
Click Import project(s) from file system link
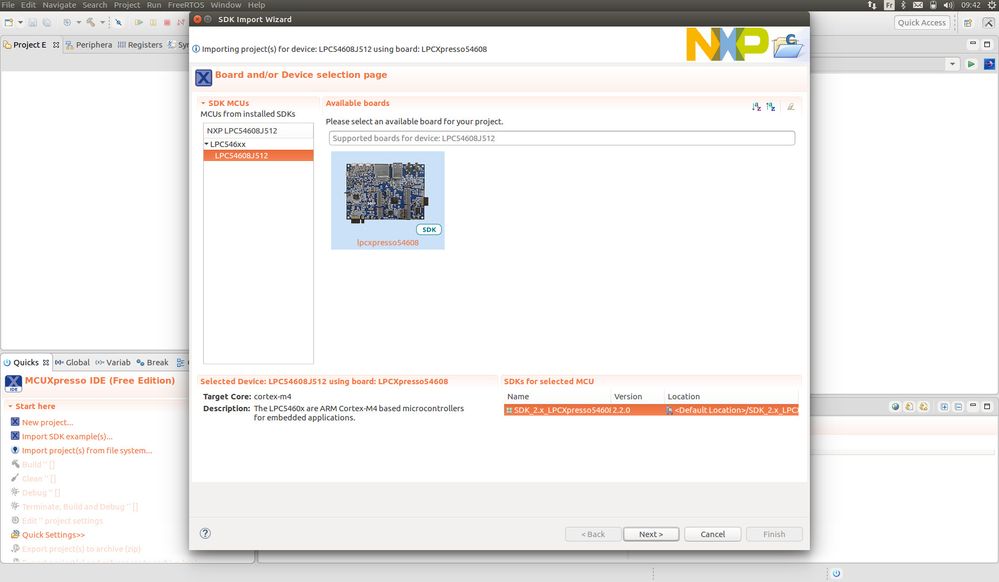coord(87,450)
